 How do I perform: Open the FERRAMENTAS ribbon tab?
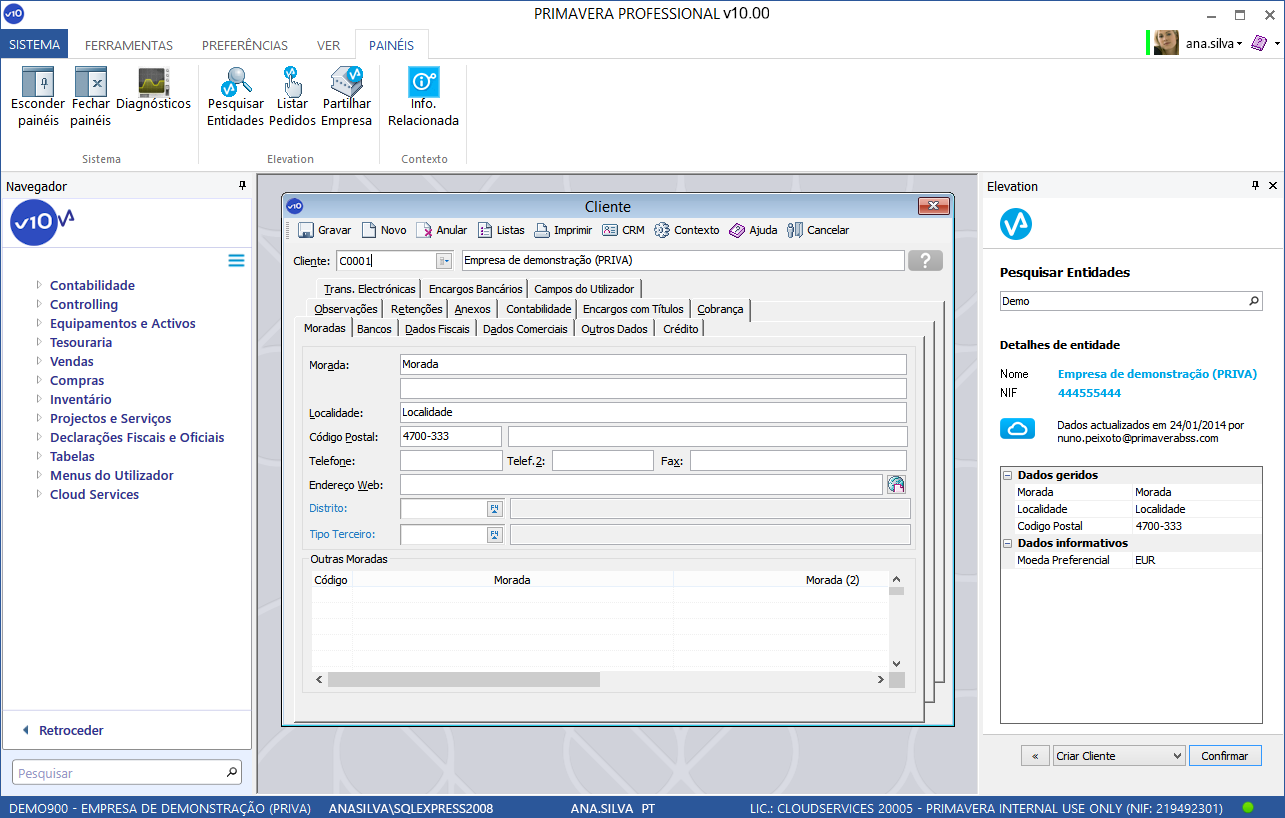[x=128, y=45]
